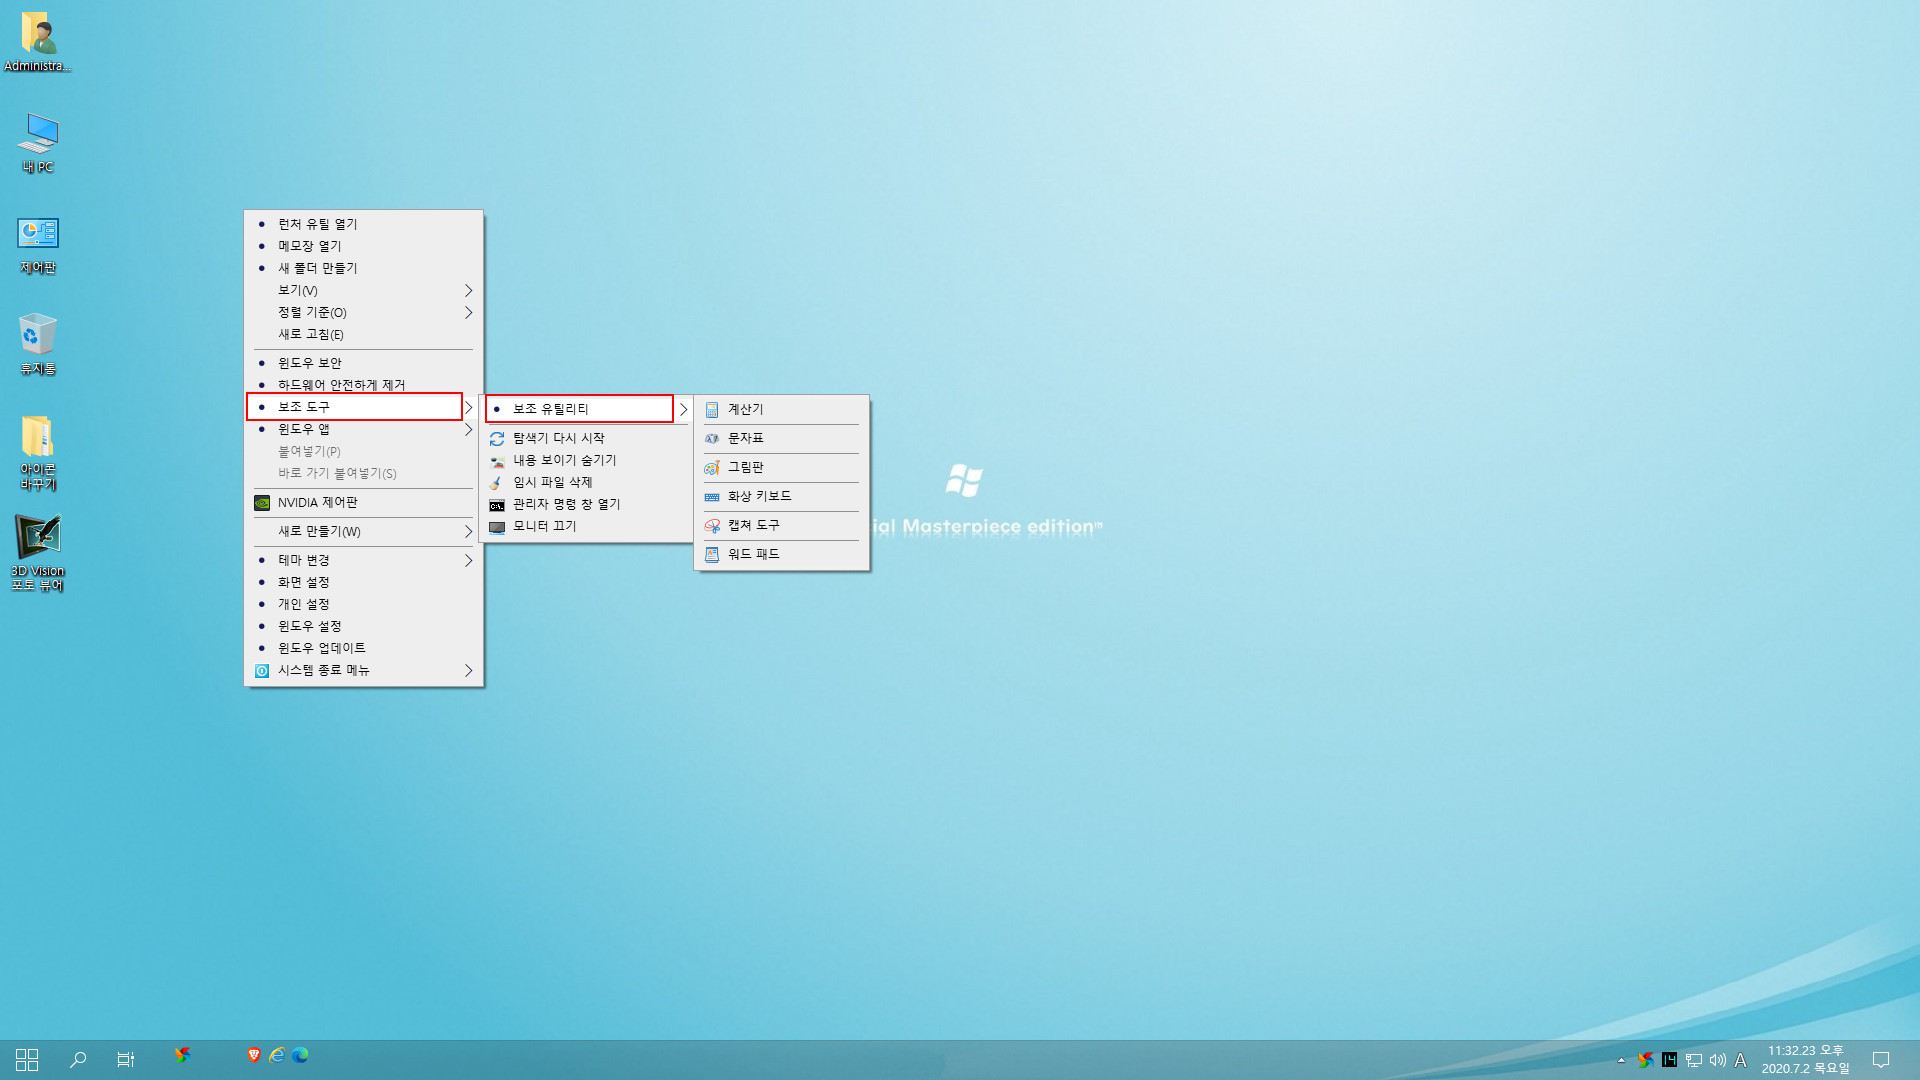Expand 보기(V) submenu
The image size is (1920, 1080).
tap(363, 290)
